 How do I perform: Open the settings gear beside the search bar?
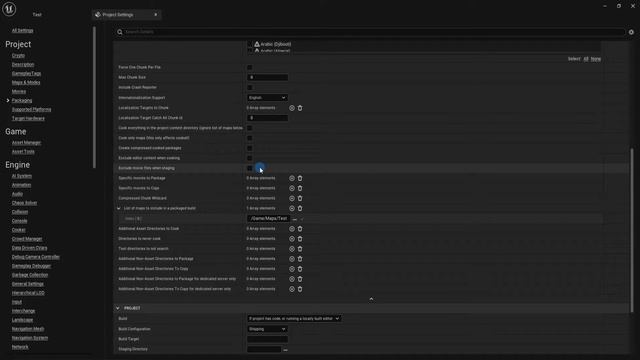tap(631, 32)
